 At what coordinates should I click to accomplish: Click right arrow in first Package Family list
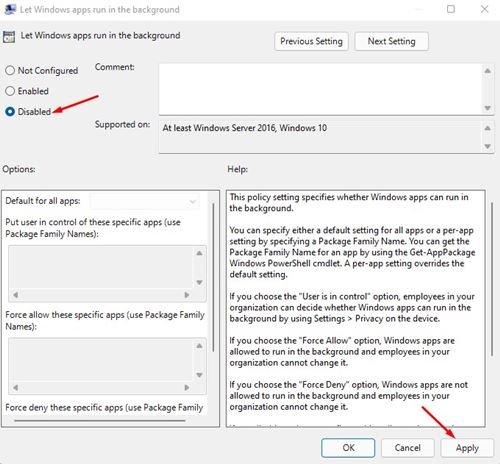[187, 295]
